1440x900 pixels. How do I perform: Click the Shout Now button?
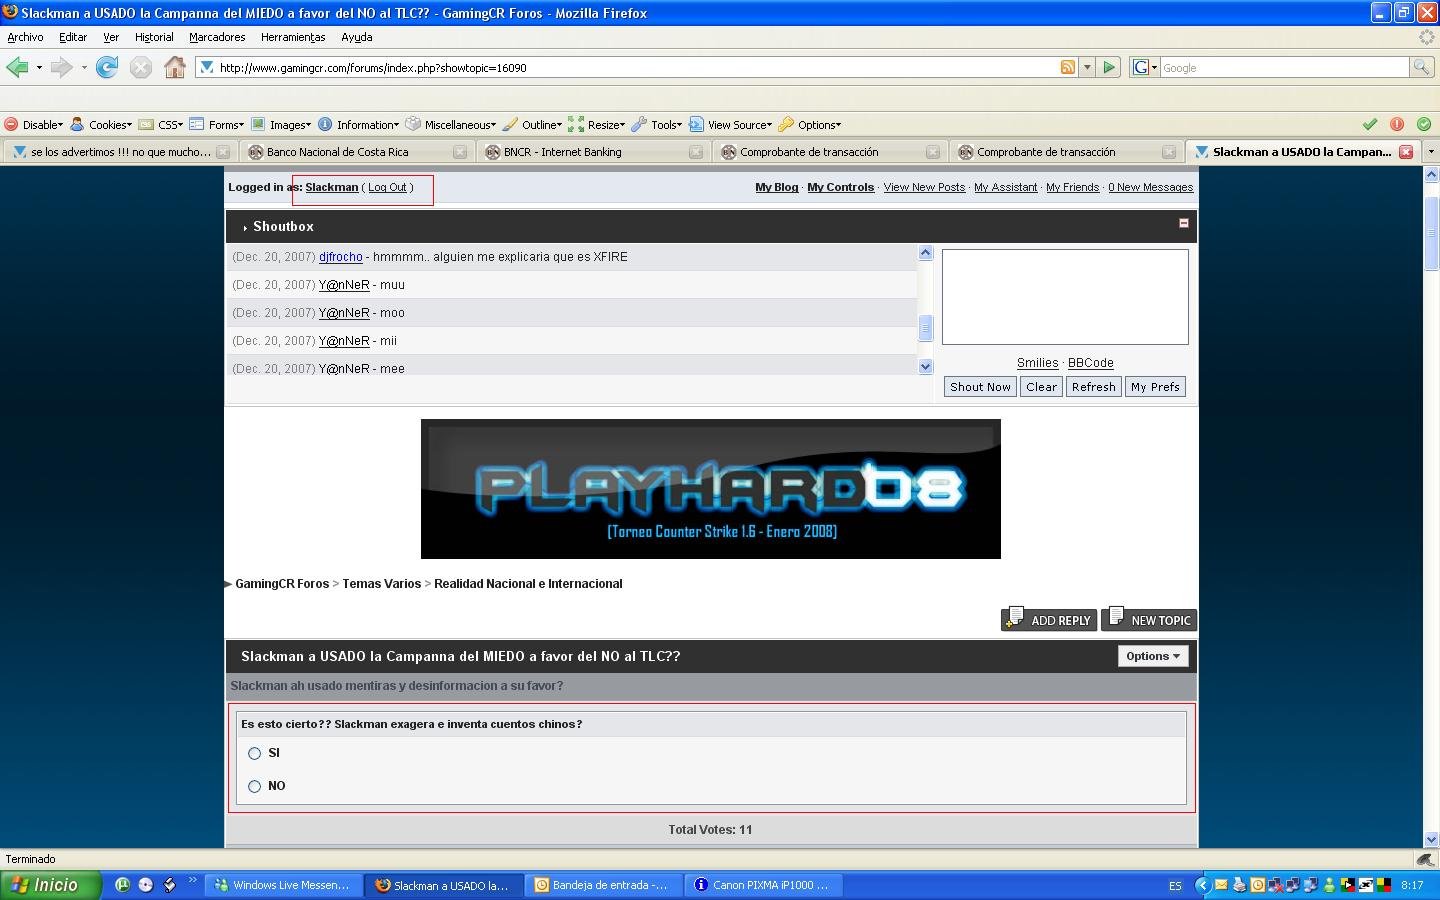(x=980, y=387)
